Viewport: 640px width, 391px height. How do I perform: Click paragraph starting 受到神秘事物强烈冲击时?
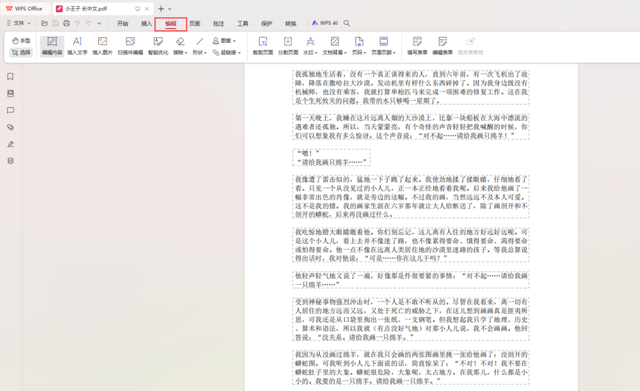pos(411,319)
